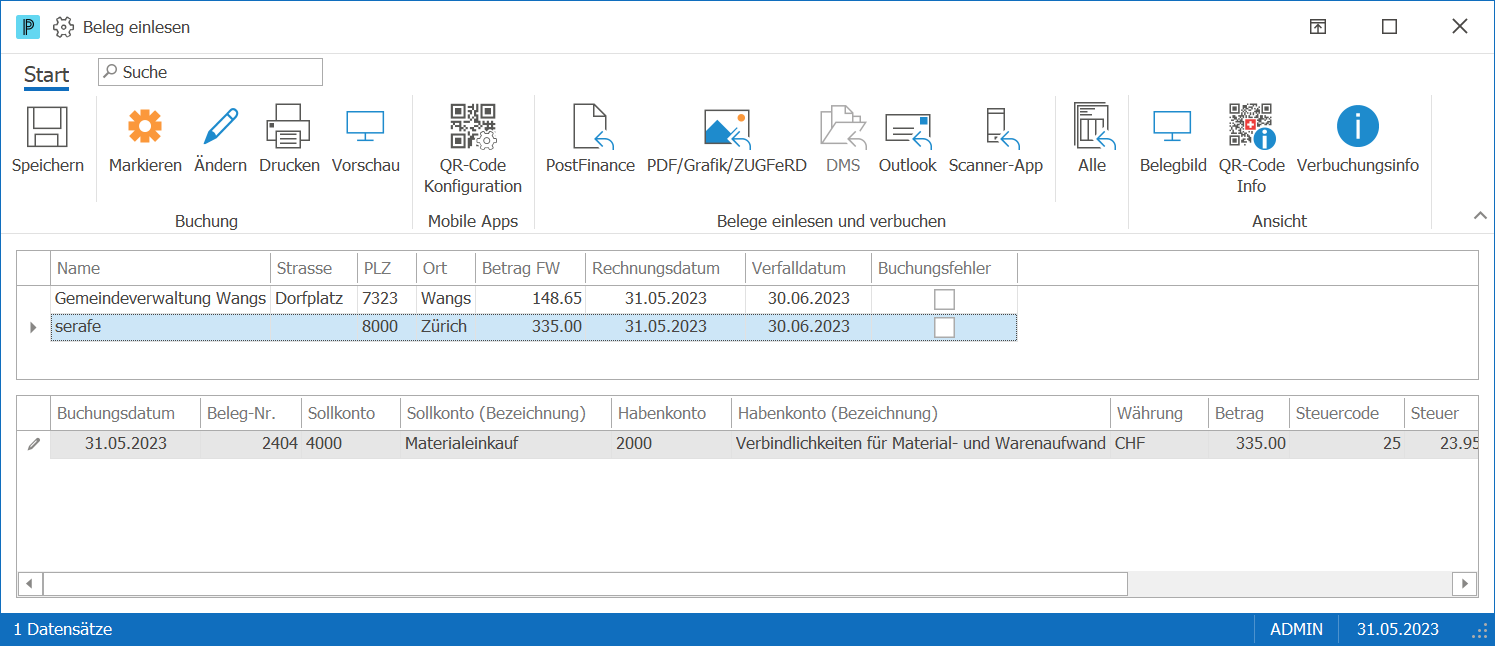The width and height of the screenshot is (1495, 646).
Task: Click the horizontal scrollbar right arrow
Action: click(x=1466, y=583)
